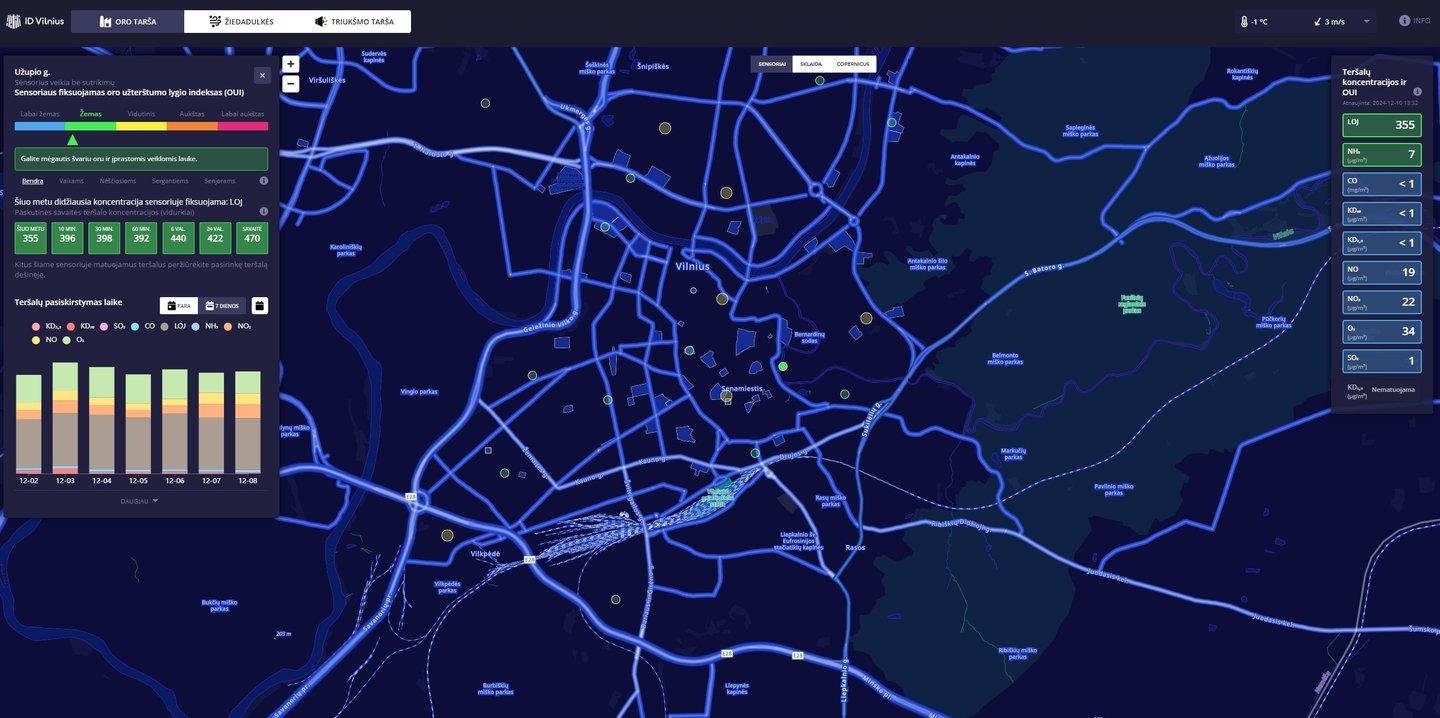The height and width of the screenshot is (718, 1440).
Task: Toggle NO₂ series in chart legend
Action: click(236, 326)
